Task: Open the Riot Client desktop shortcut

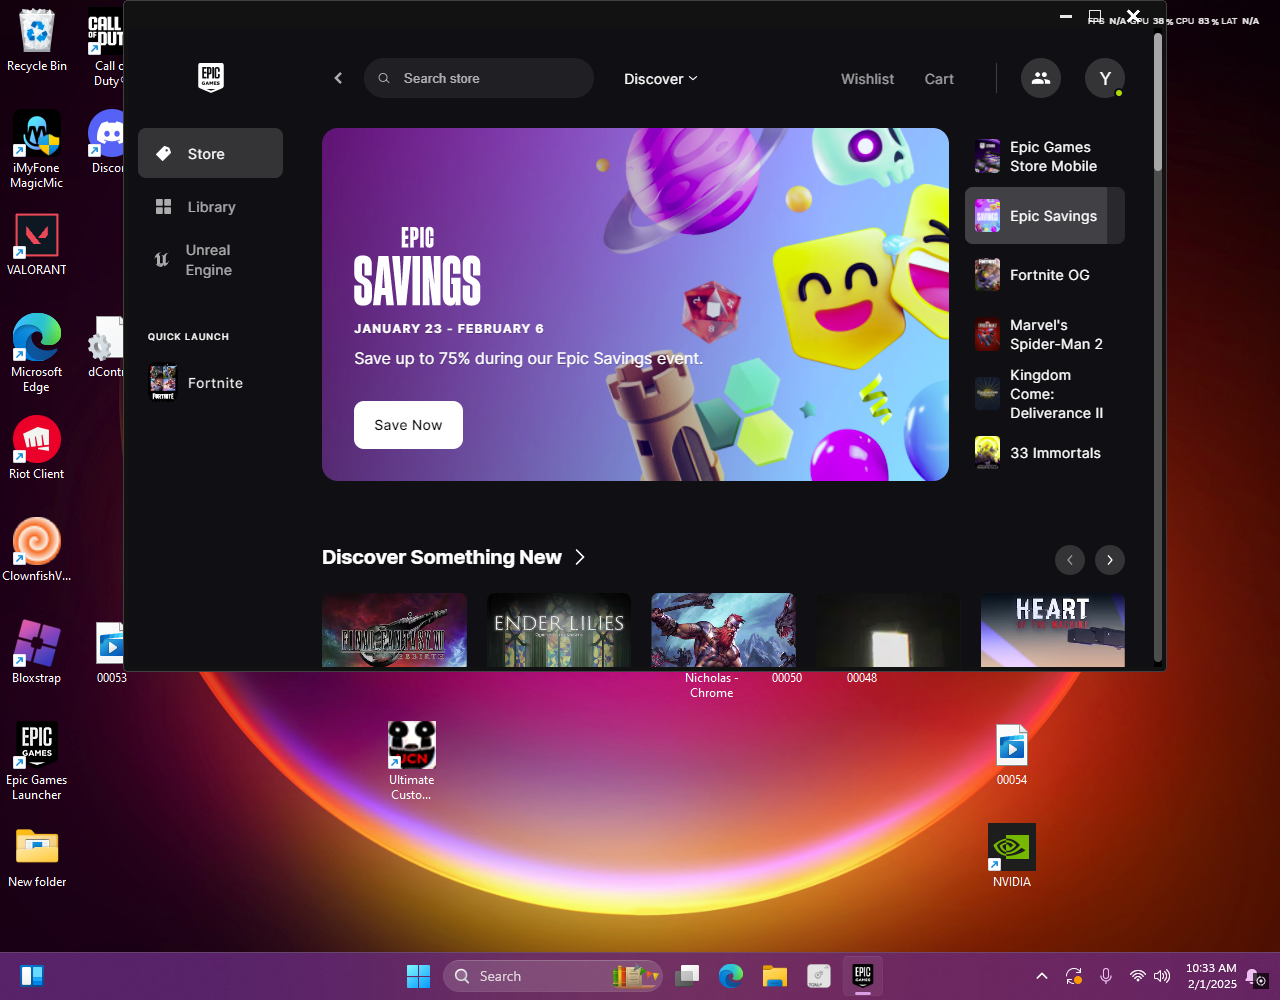Action: (x=37, y=449)
